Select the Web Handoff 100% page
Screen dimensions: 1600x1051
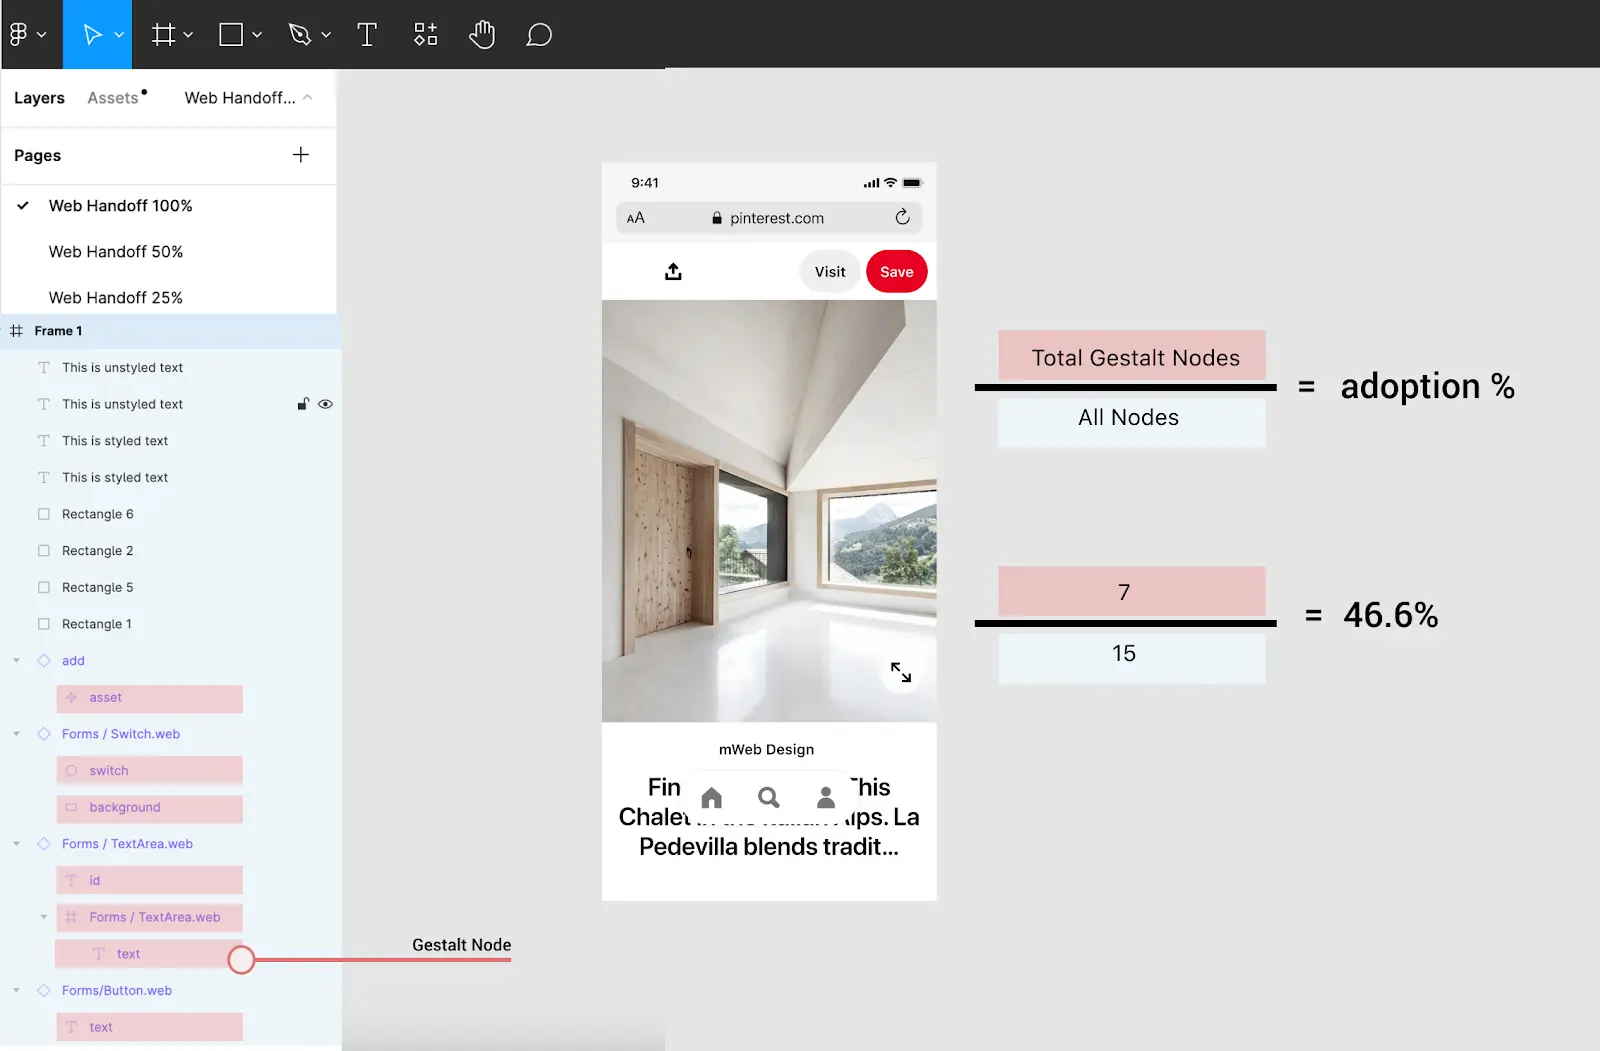pos(121,206)
